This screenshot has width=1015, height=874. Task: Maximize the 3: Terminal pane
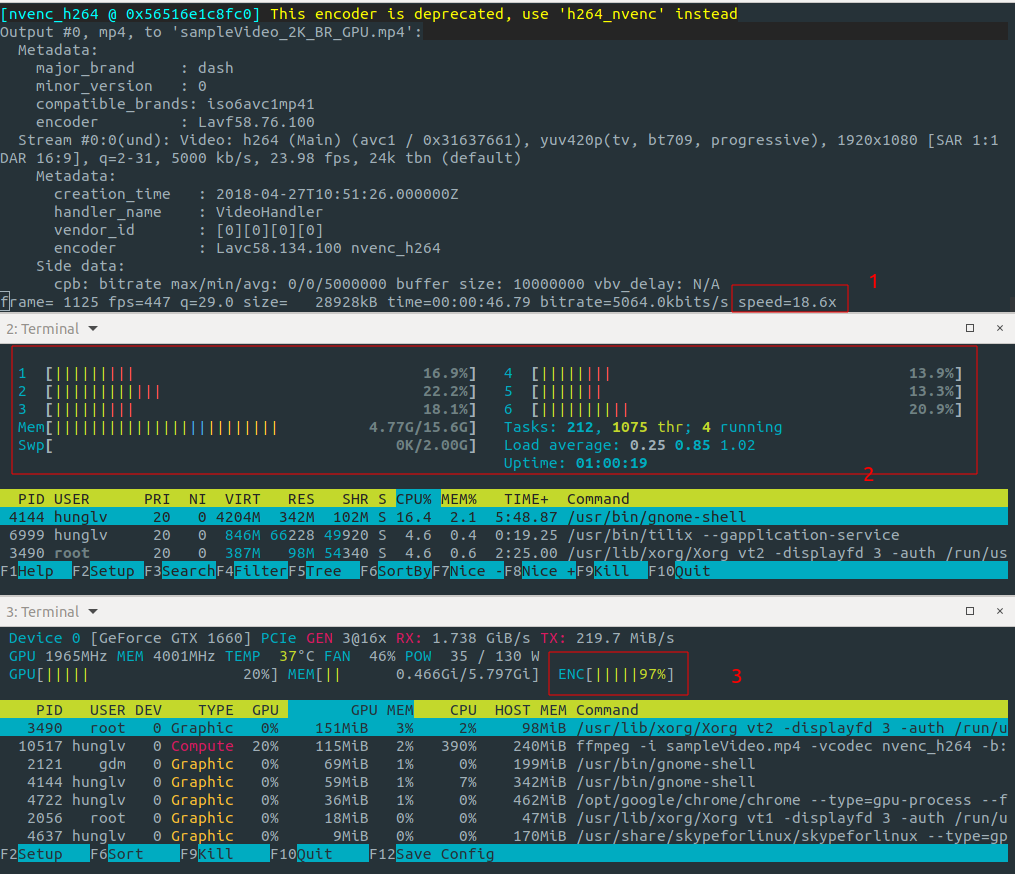969,611
